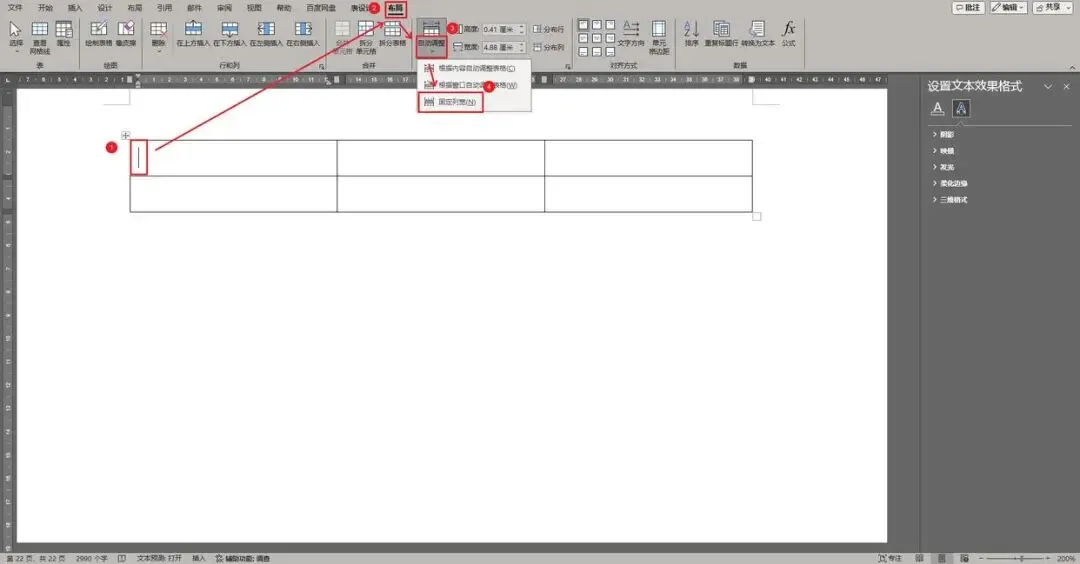Change 文字方向 text direction
The image size is (1080, 564).
pyautogui.click(x=631, y=34)
